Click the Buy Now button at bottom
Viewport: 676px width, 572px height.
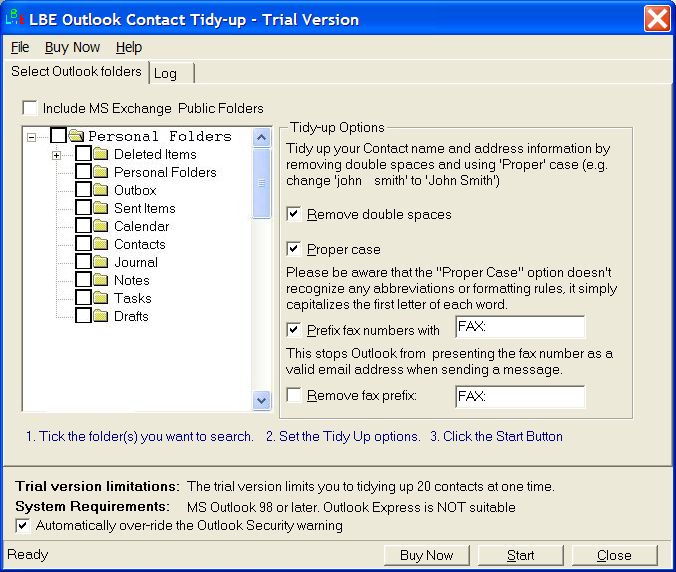(x=426, y=555)
